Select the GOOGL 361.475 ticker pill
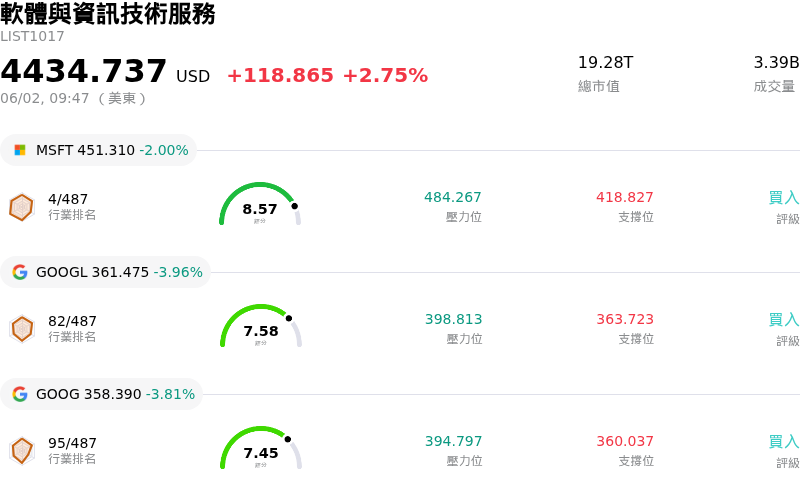 pyautogui.click(x=106, y=272)
